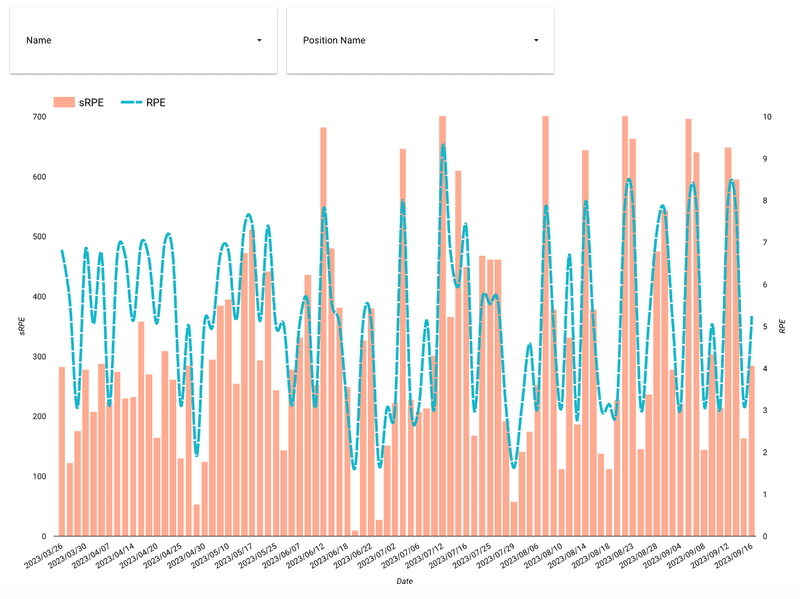Click the RPE legend label

tap(156, 102)
